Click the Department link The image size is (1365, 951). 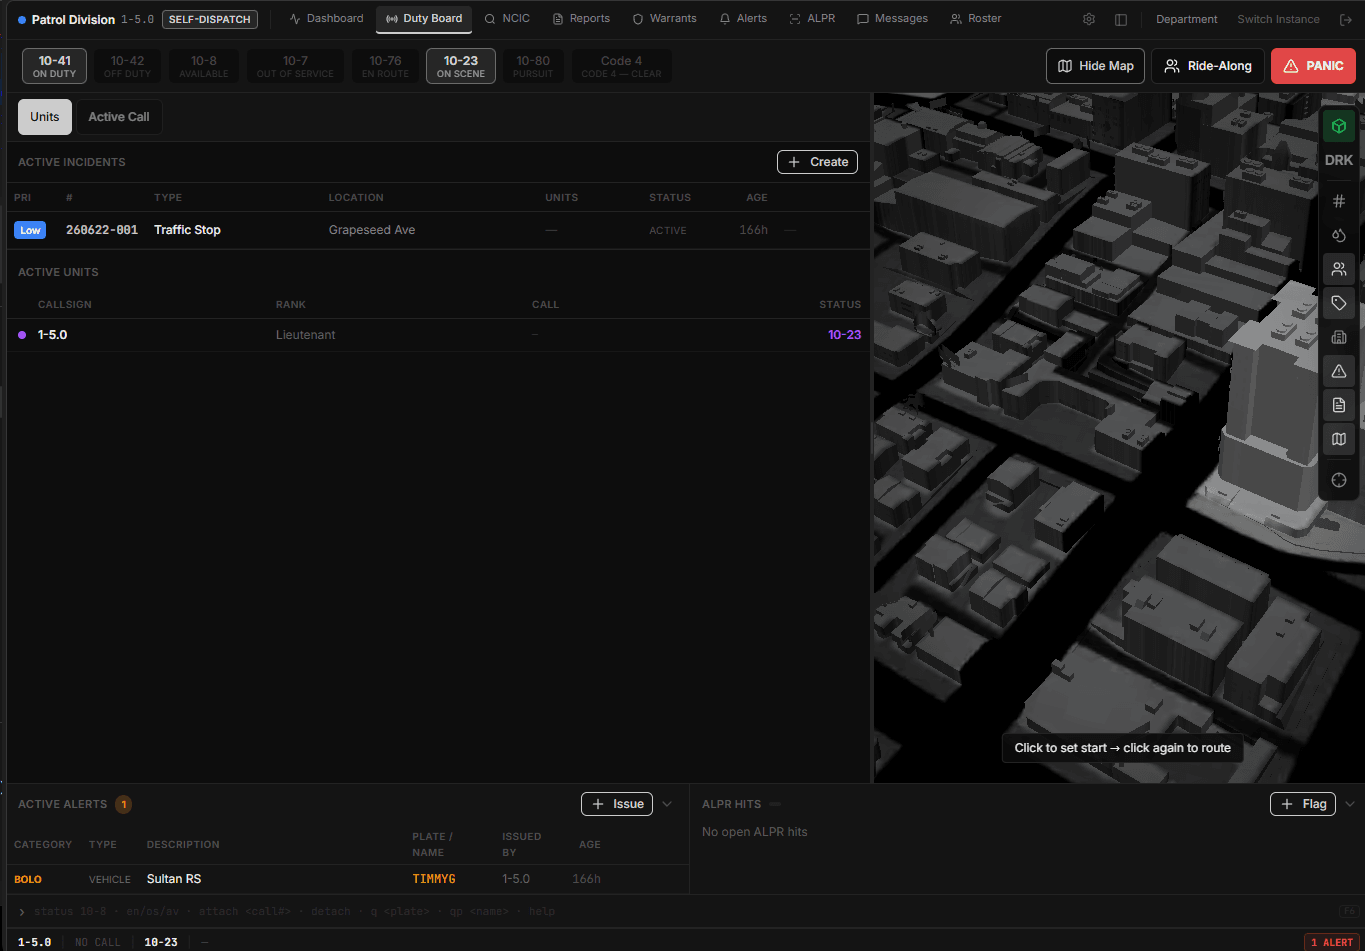tap(1186, 19)
